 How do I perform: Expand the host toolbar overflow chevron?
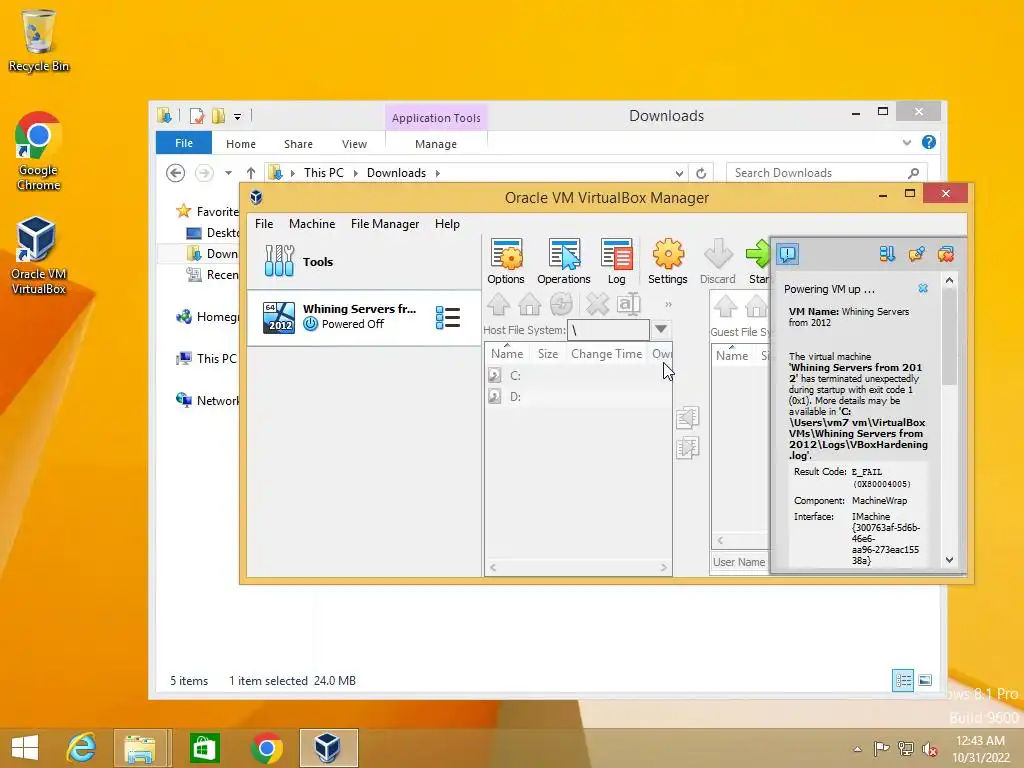(668, 304)
